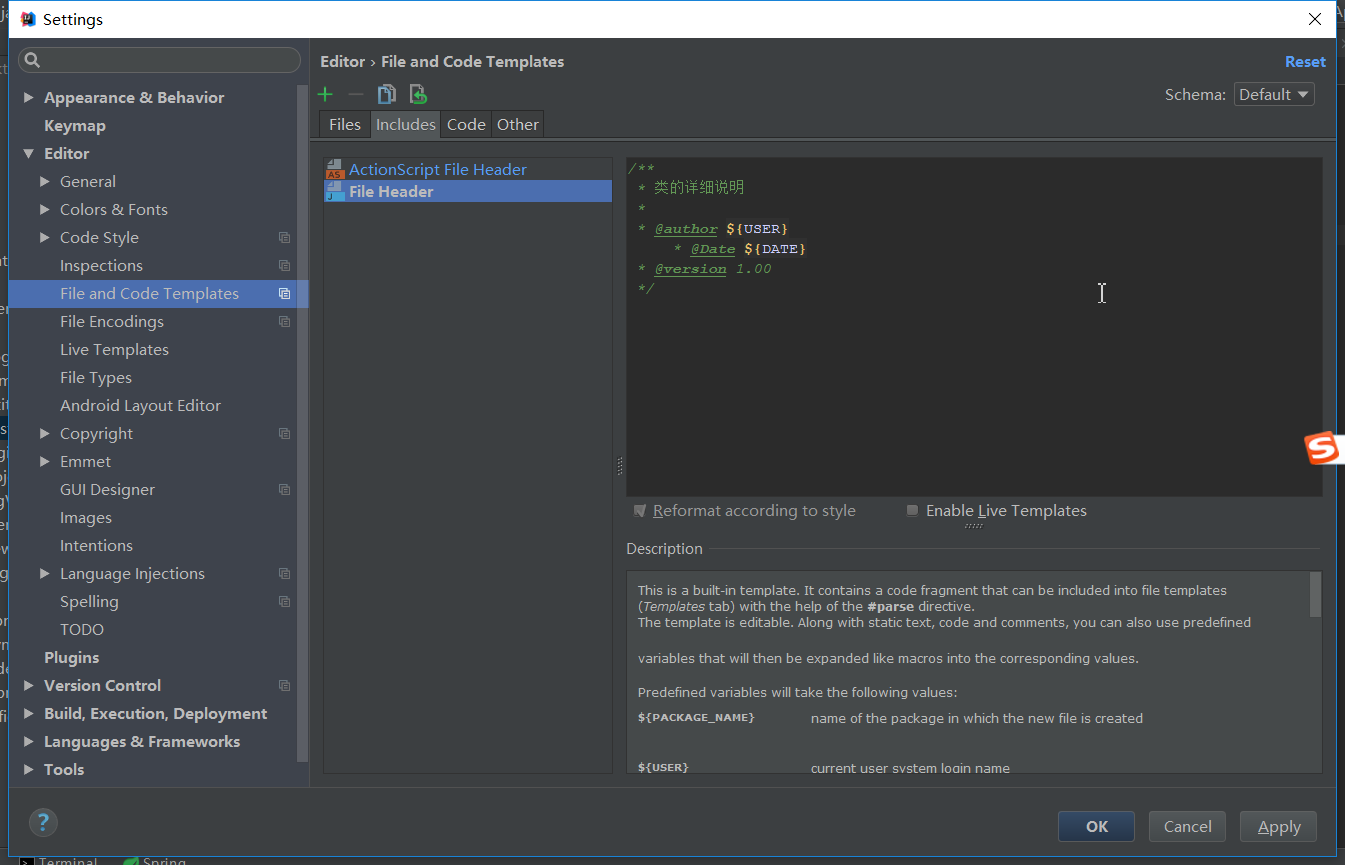
Task: Click the Description panel scrollbar
Action: (x=1315, y=595)
